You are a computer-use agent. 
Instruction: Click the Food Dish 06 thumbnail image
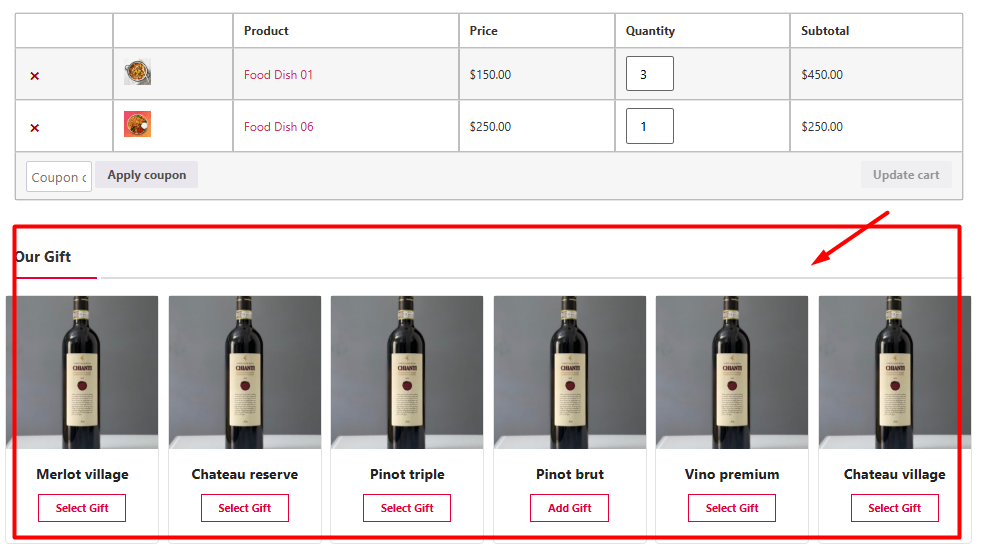tap(137, 125)
